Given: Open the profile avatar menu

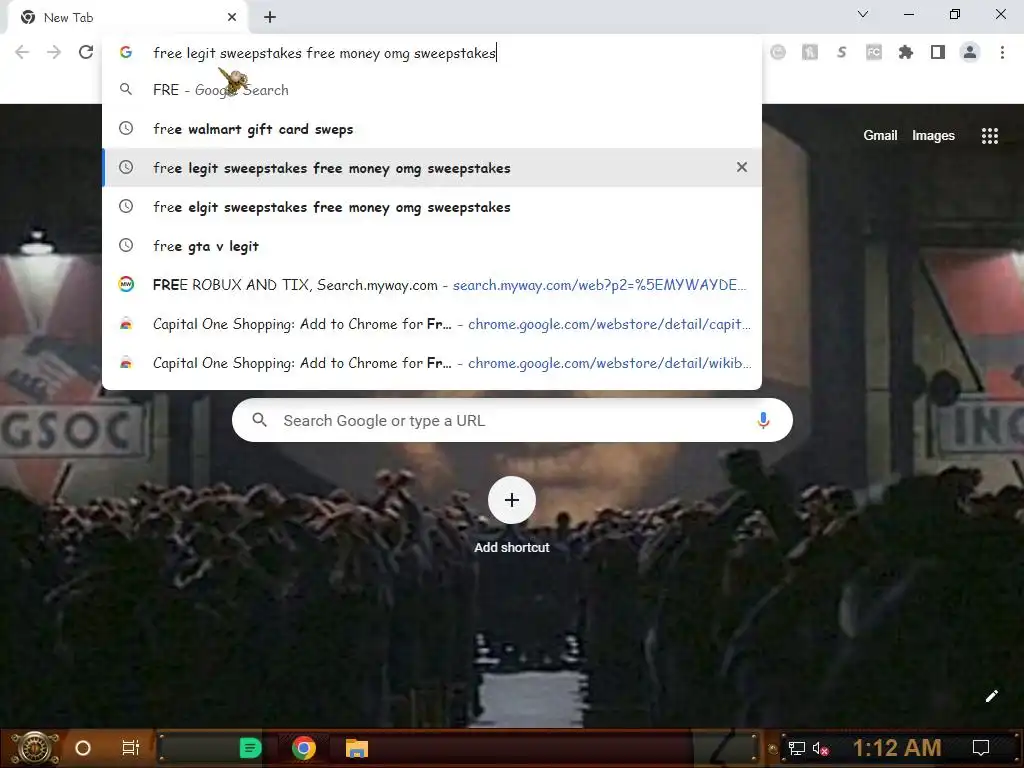Looking at the screenshot, I should (x=970, y=52).
